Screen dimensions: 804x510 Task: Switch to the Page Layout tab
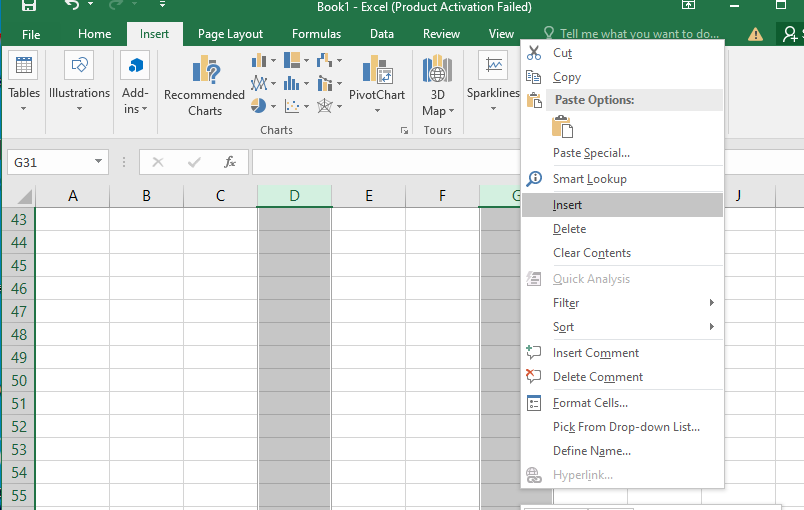tap(230, 34)
